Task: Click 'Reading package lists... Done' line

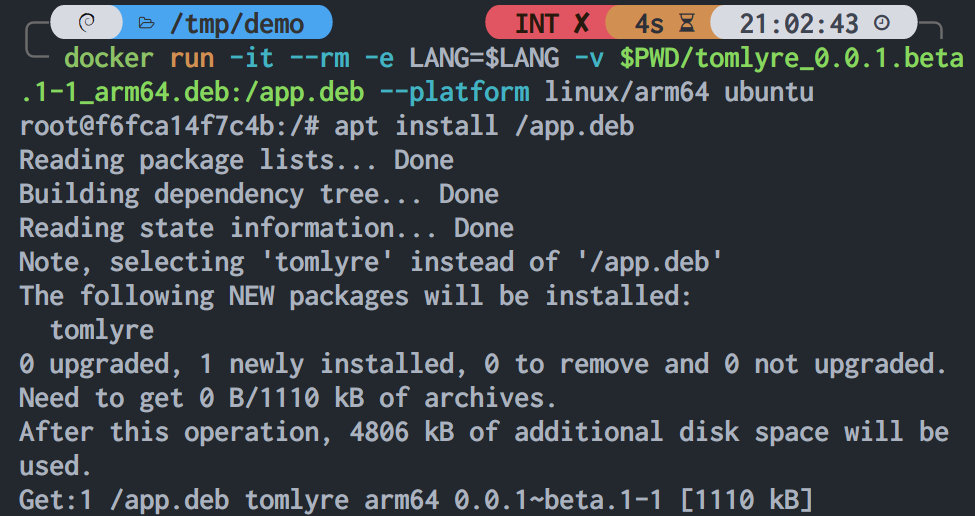Action: [x=236, y=160]
